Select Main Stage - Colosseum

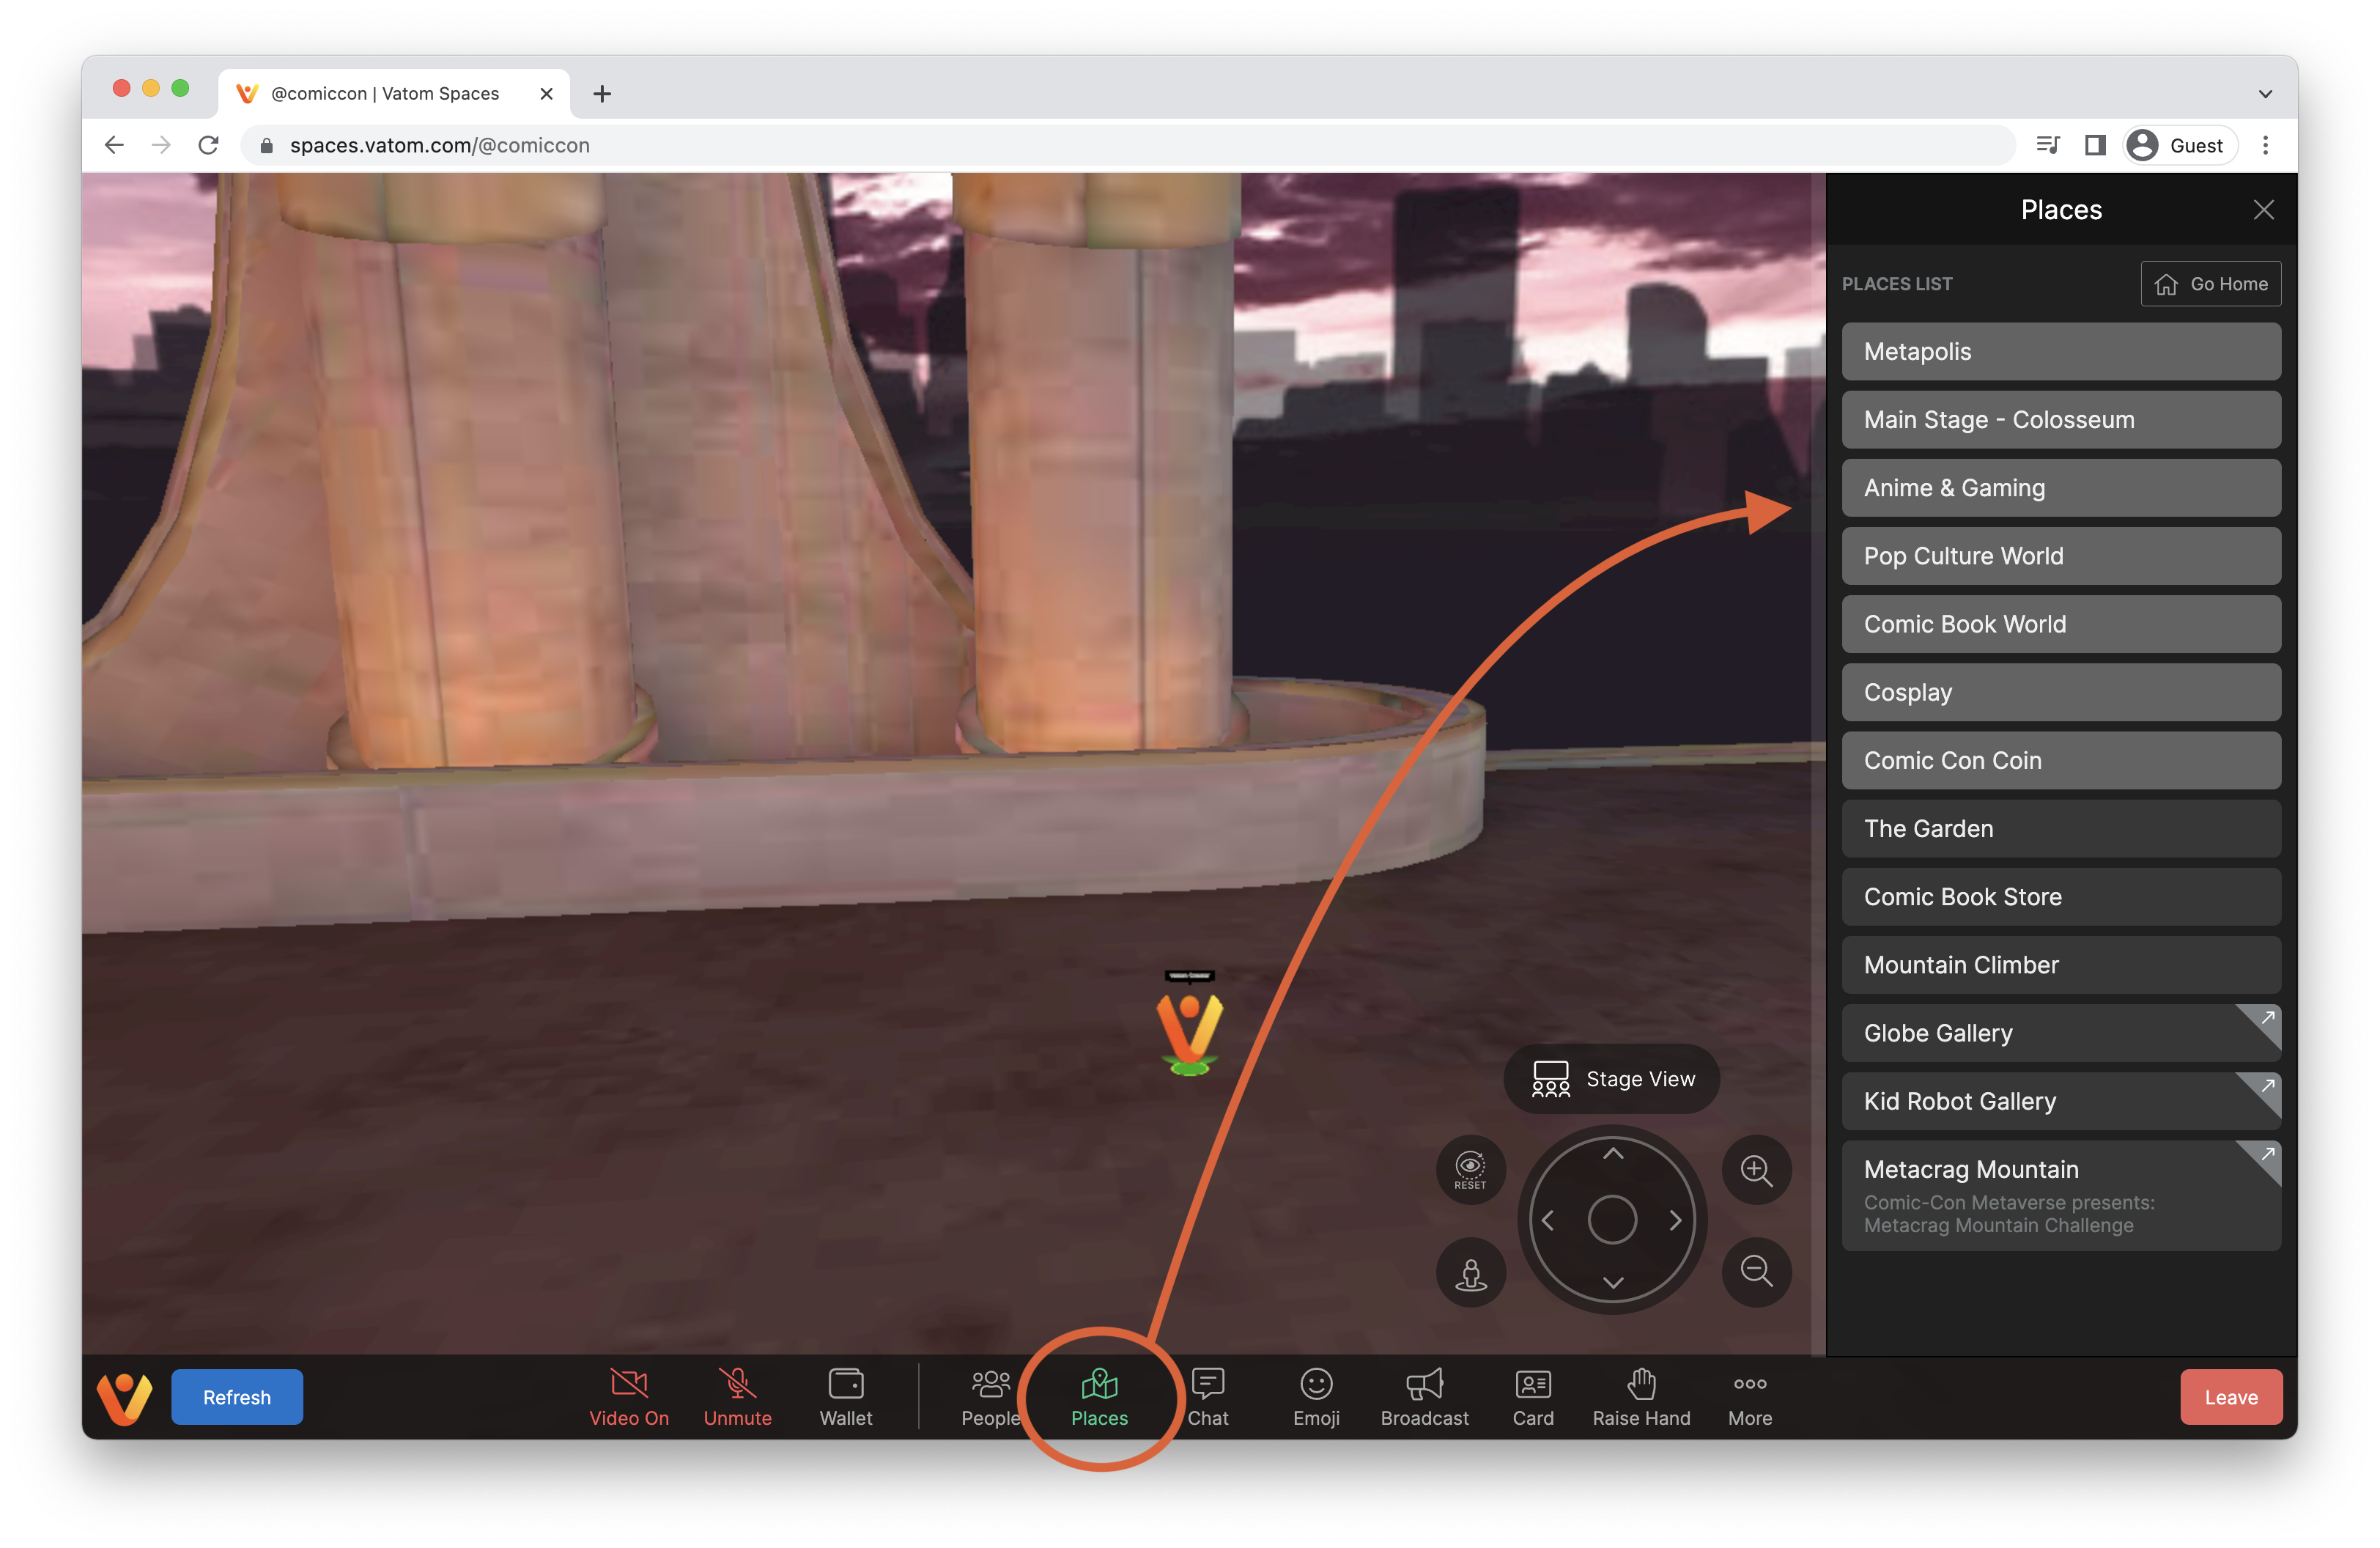[2061, 420]
